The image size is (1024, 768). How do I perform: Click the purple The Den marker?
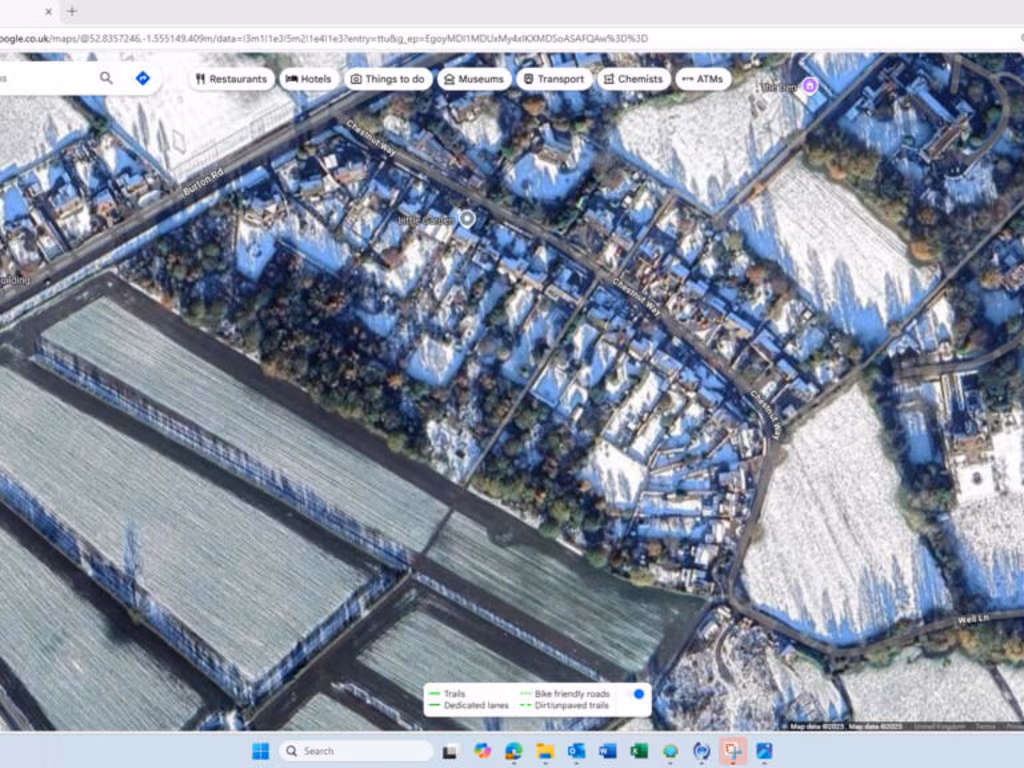tap(810, 86)
